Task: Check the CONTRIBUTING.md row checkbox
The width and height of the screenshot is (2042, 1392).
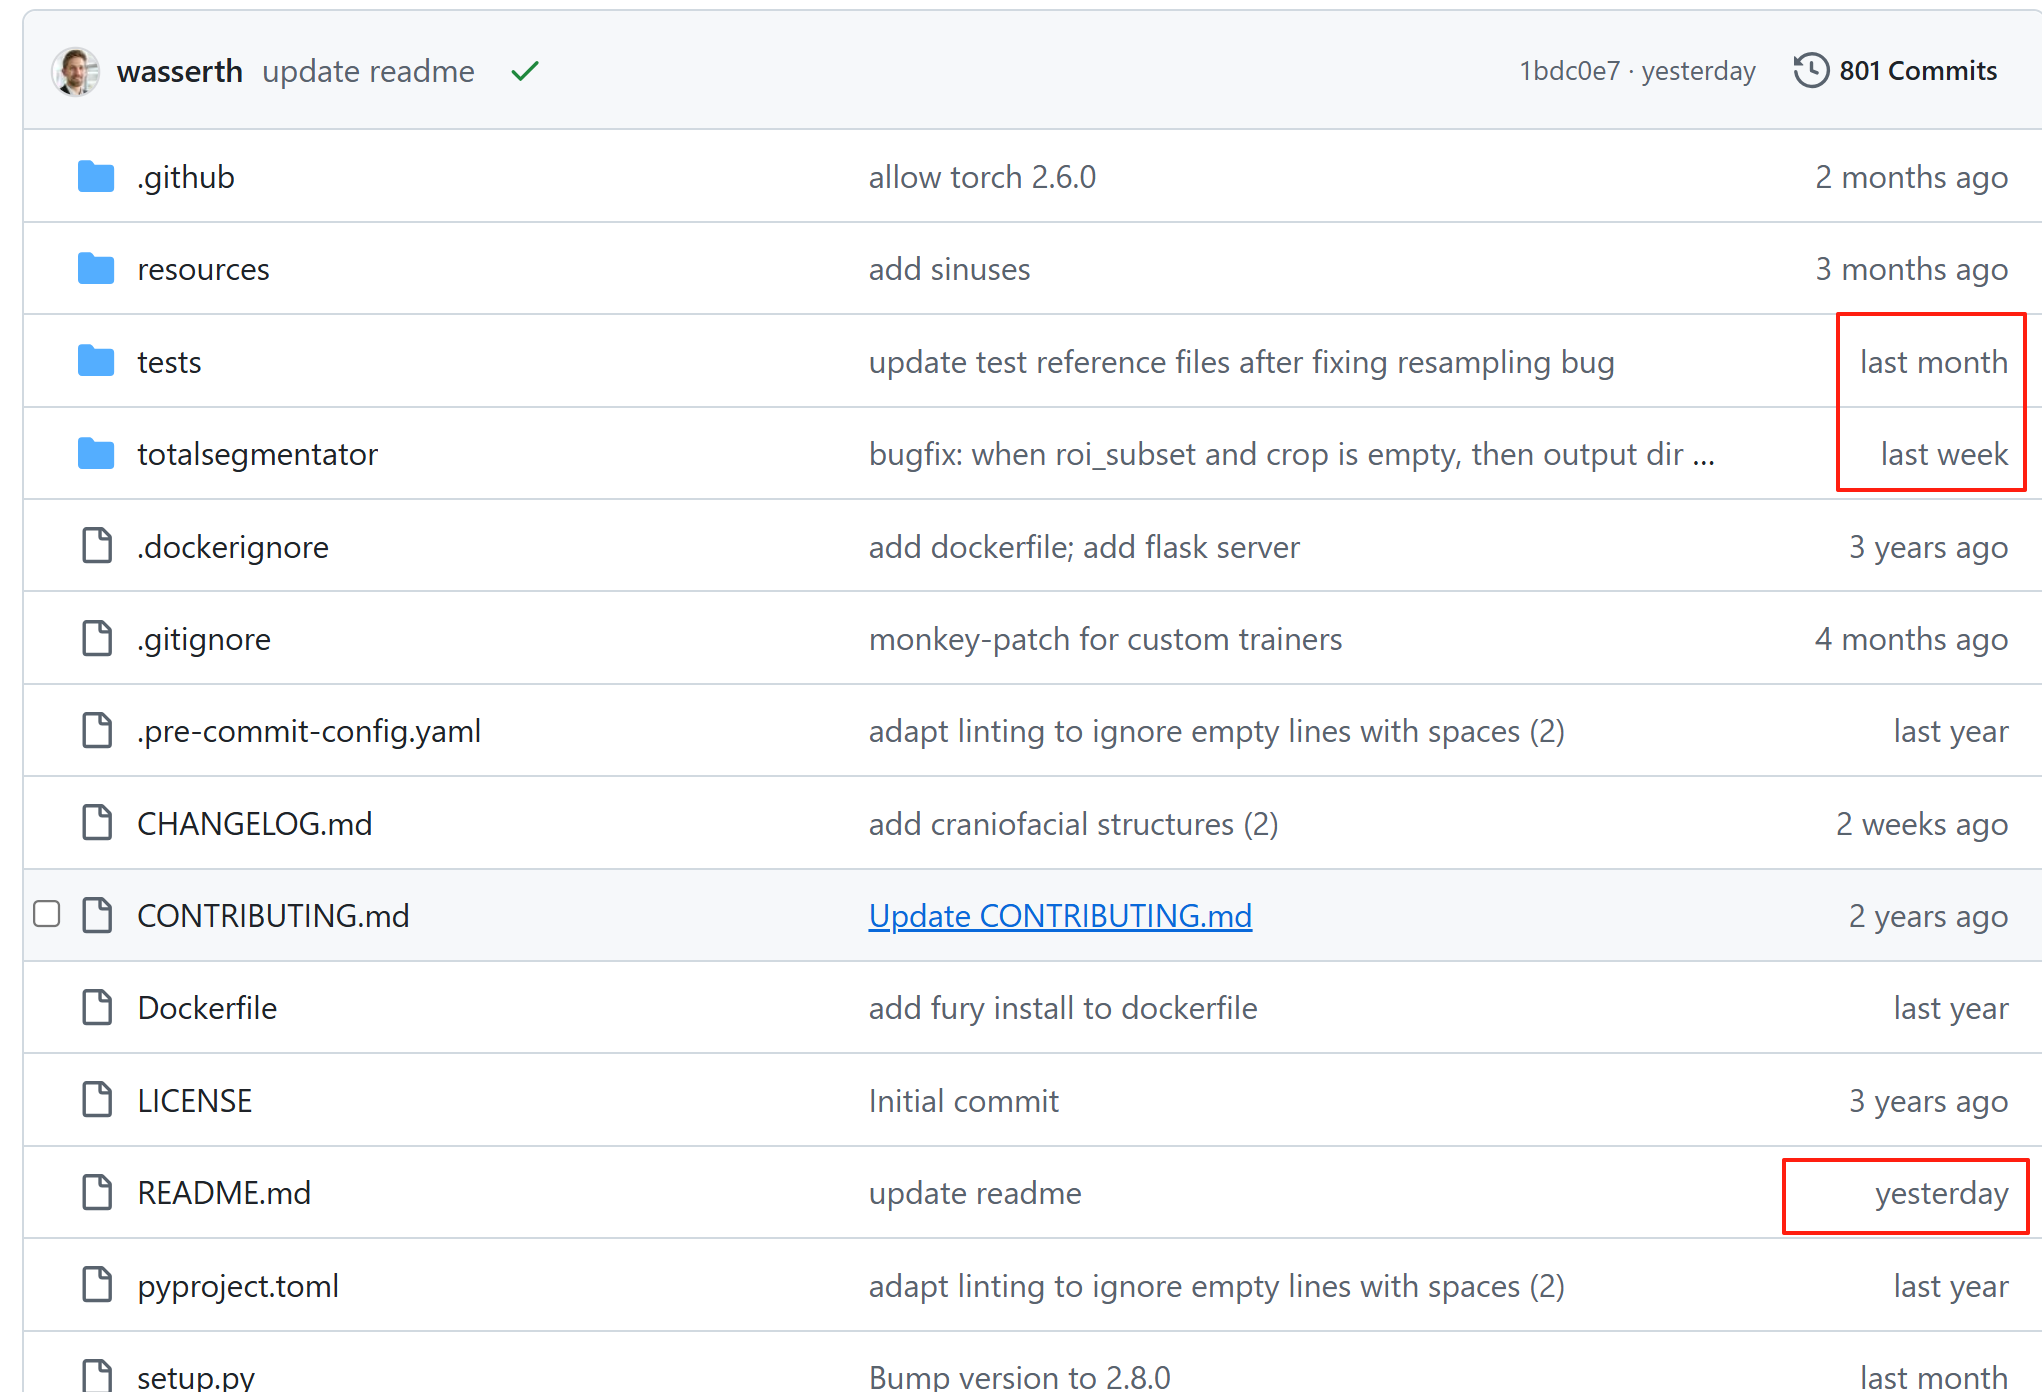Action: coord(47,914)
